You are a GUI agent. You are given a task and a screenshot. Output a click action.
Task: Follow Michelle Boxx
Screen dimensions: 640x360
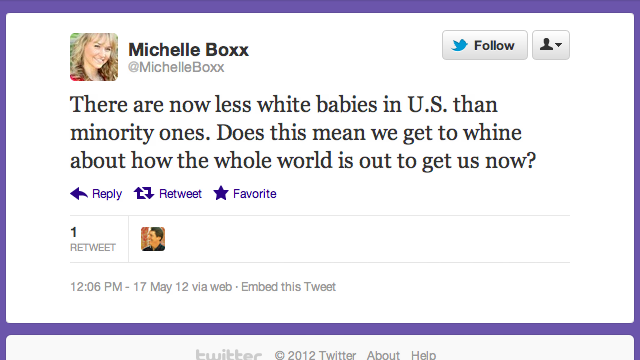point(485,45)
